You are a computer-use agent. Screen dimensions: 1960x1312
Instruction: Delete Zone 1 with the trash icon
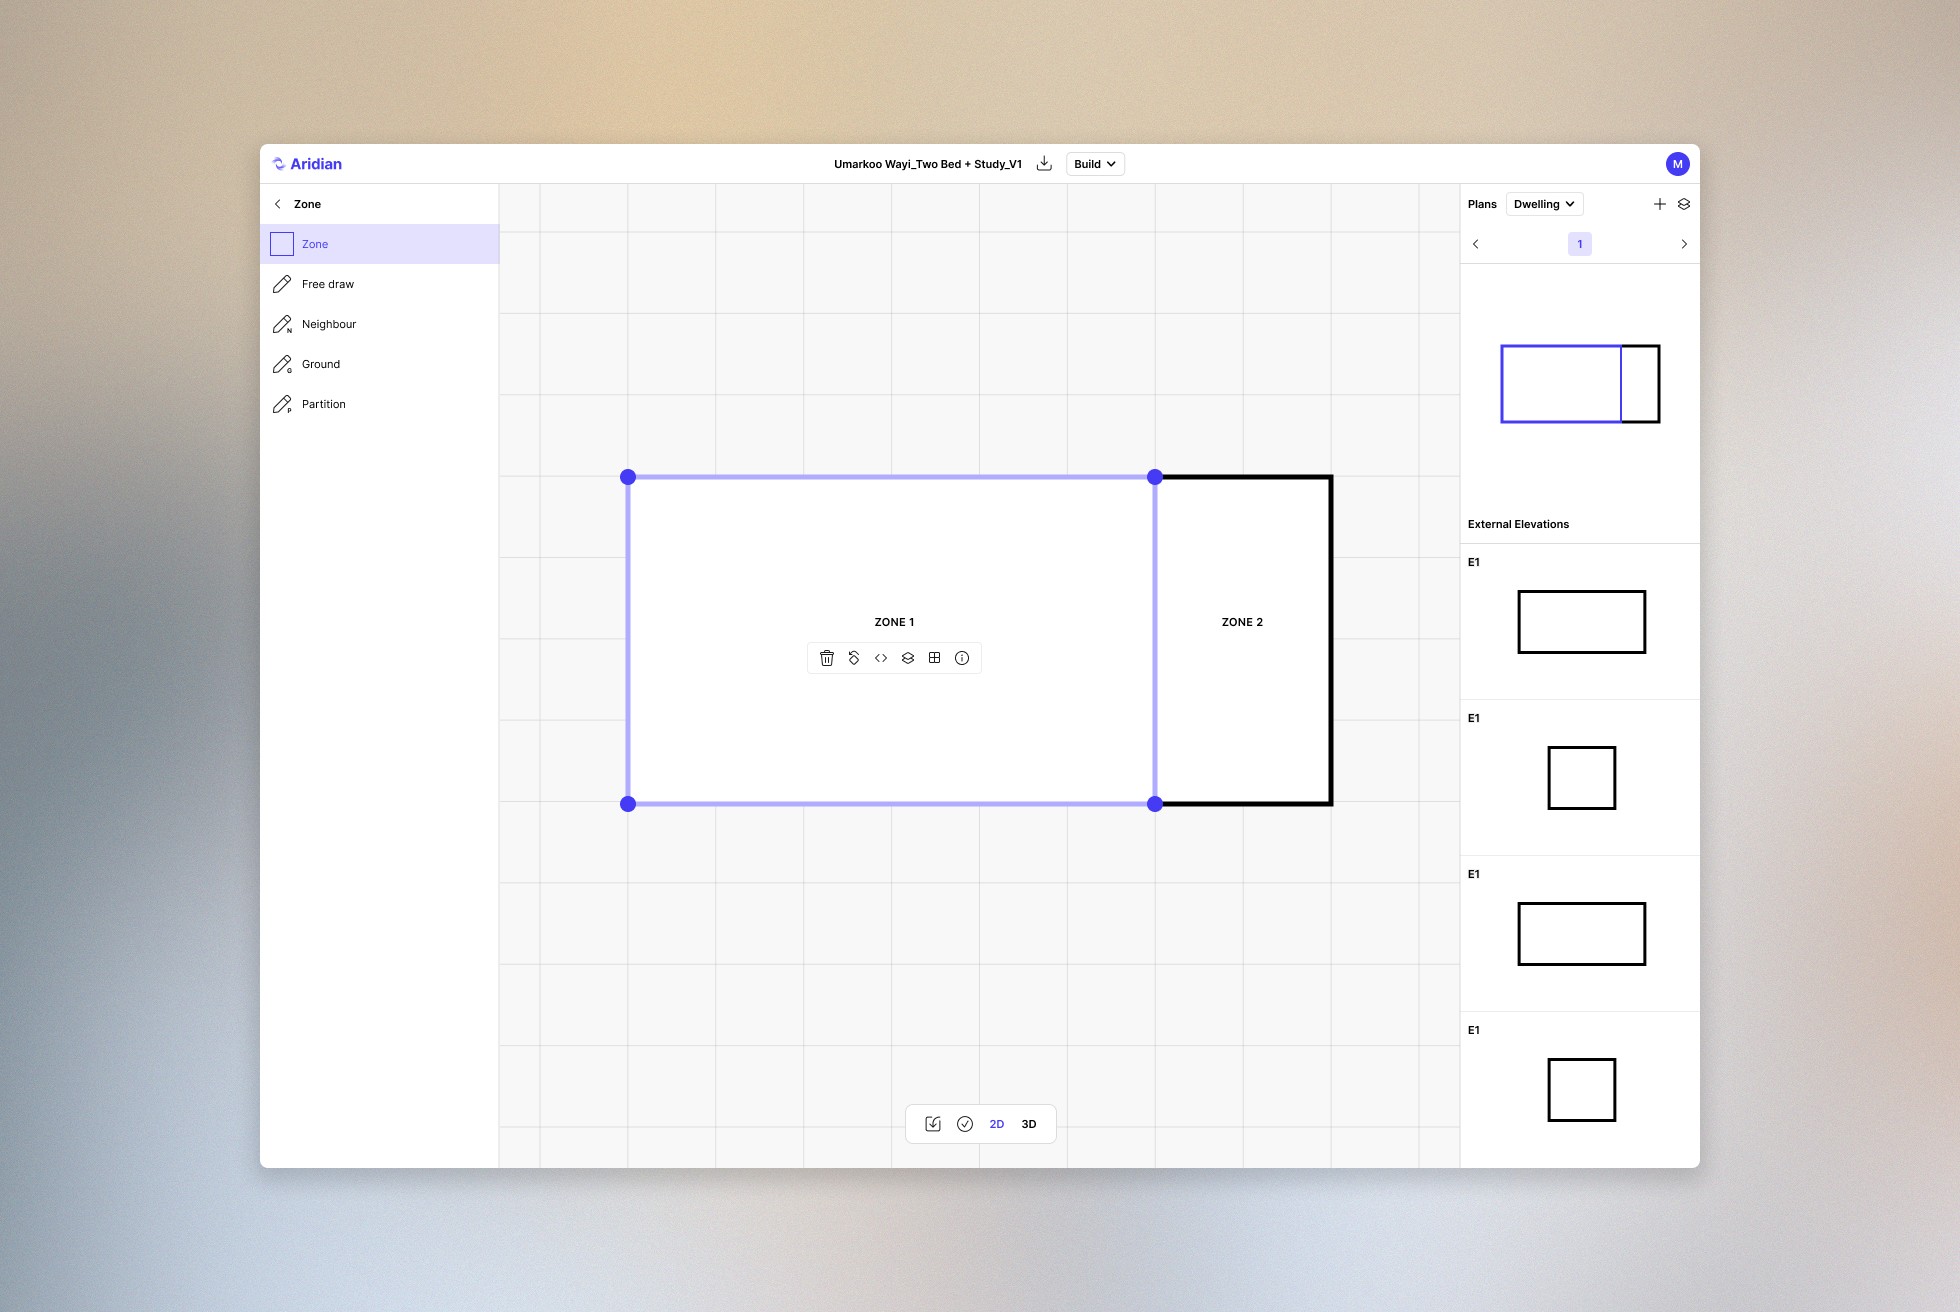click(x=827, y=658)
